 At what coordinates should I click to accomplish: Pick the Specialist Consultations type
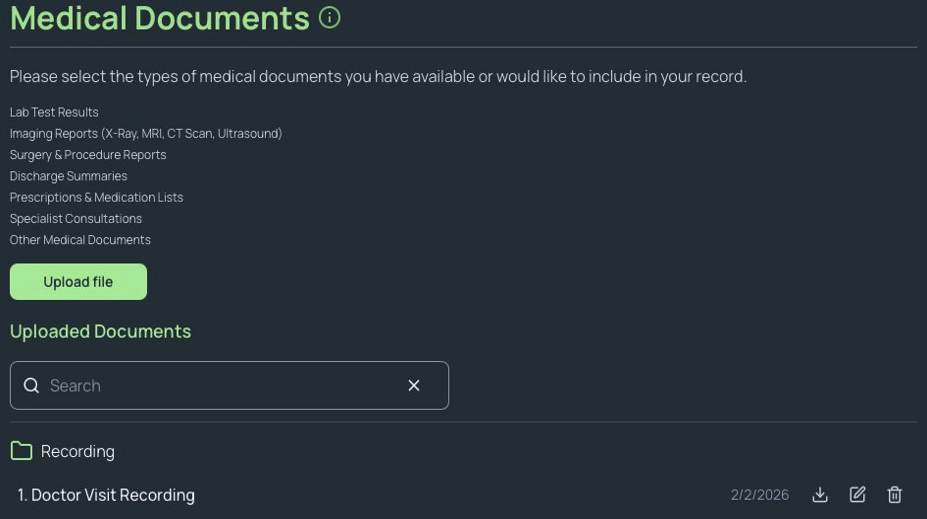(x=76, y=219)
